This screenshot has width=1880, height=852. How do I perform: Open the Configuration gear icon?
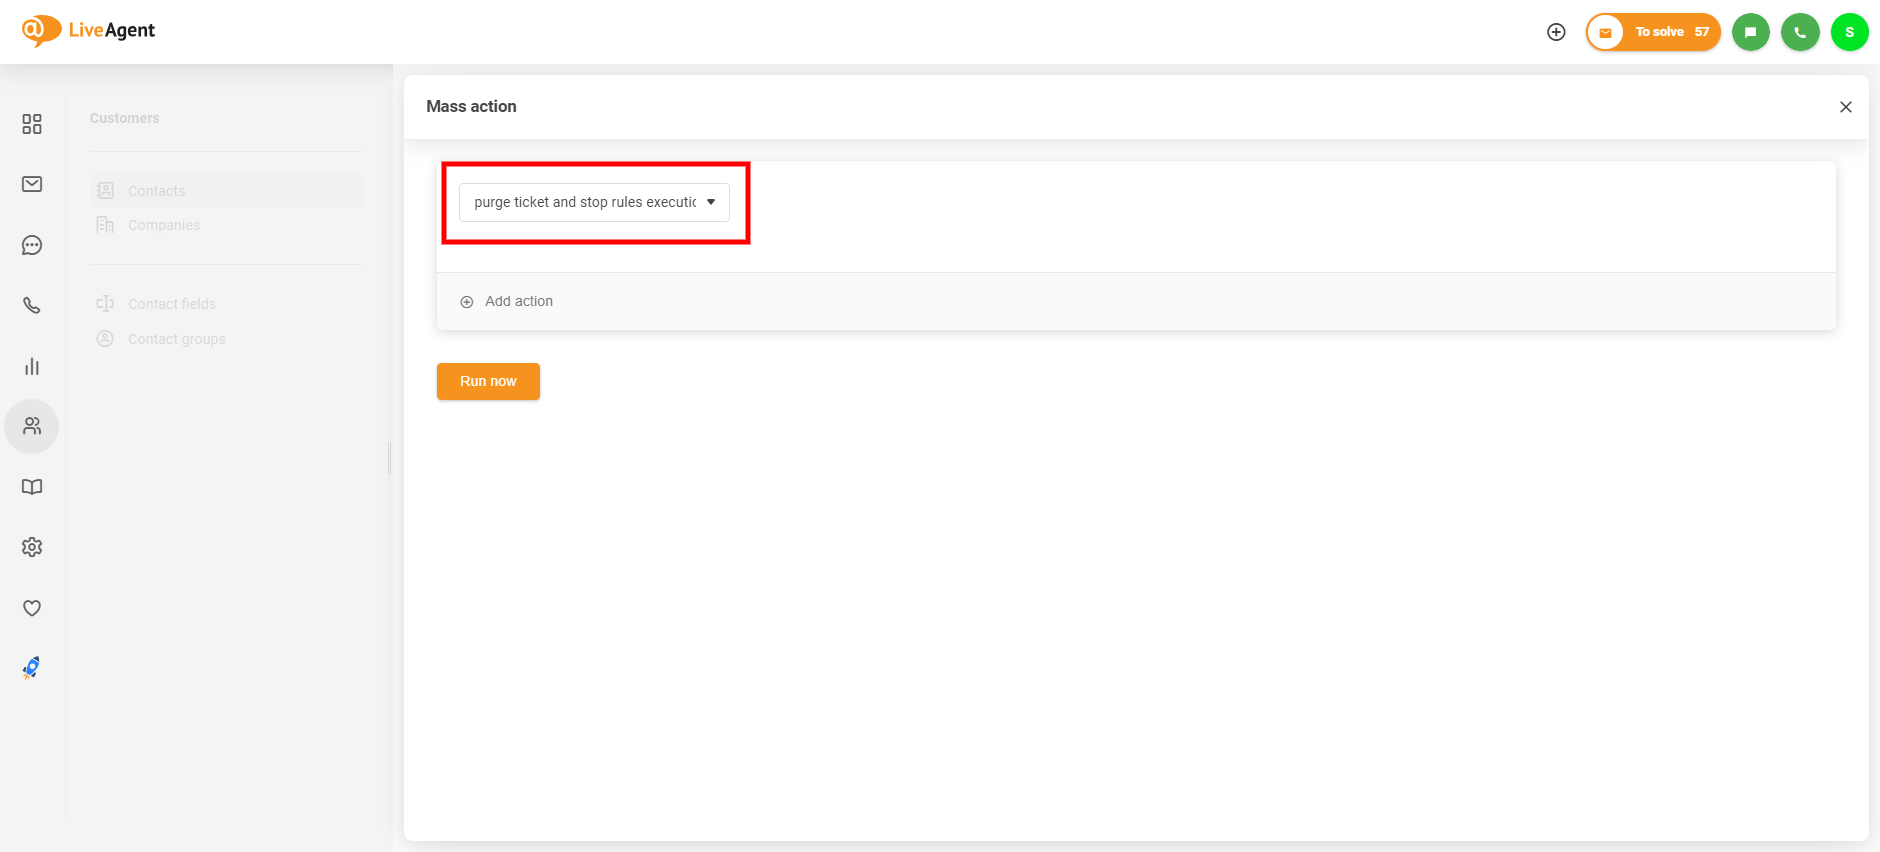click(x=32, y=547)
